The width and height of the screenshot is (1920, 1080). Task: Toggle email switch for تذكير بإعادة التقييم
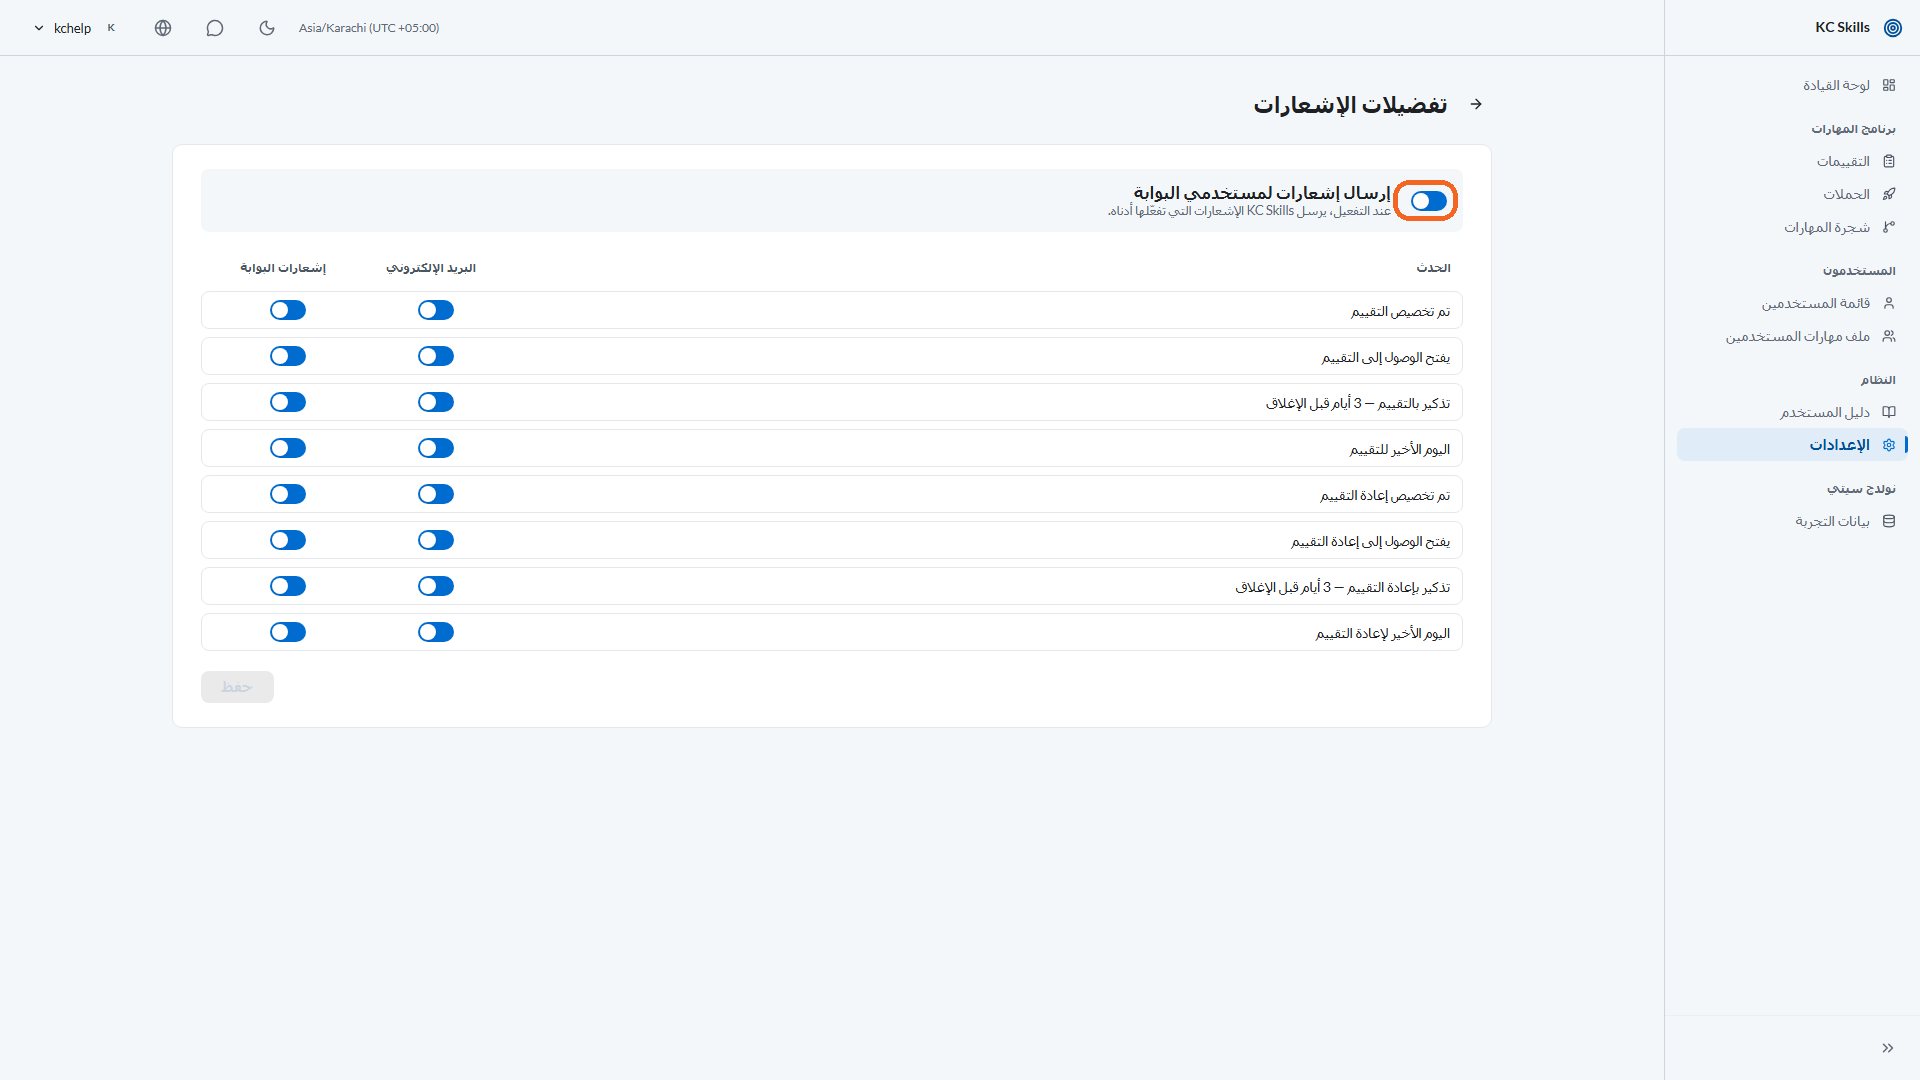click(x=436, y=586)
